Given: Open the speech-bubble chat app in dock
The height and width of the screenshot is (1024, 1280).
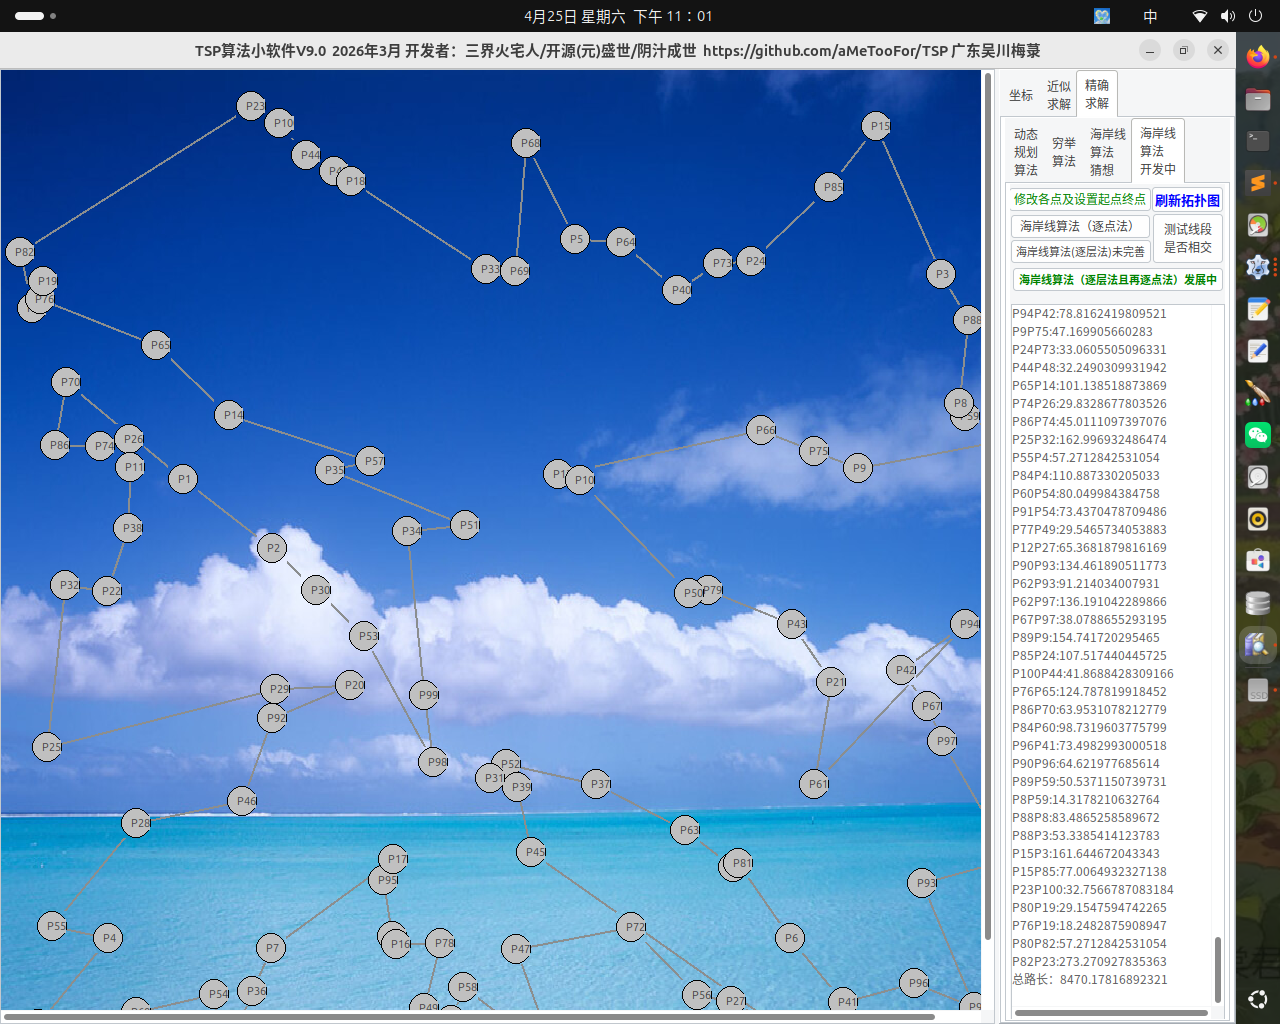Looking at the screenshot, I should click(x=1258, y=477).
